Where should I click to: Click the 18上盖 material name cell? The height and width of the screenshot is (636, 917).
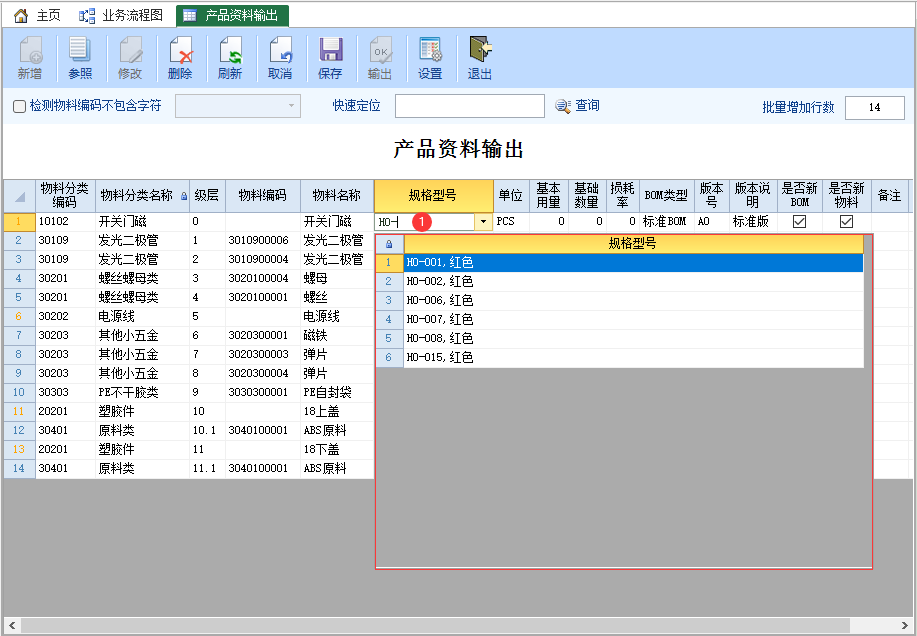click(337, 412)
